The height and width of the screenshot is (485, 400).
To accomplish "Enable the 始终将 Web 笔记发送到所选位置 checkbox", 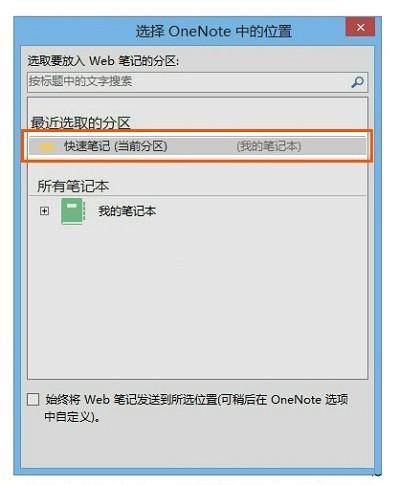I will pyautogui.click(x=33, y=399).
